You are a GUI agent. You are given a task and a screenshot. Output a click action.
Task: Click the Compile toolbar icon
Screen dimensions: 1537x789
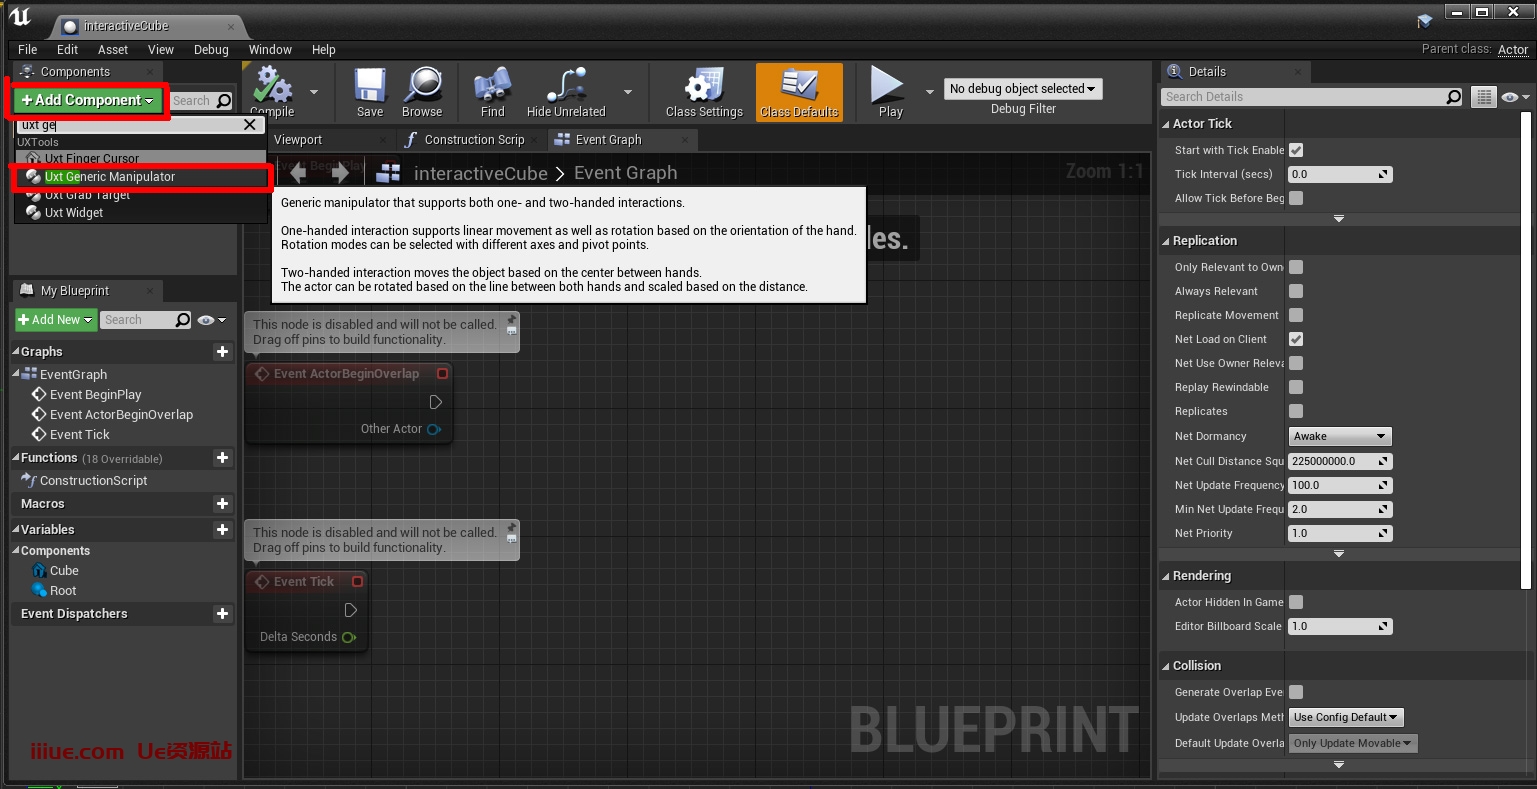click(272, 87)
